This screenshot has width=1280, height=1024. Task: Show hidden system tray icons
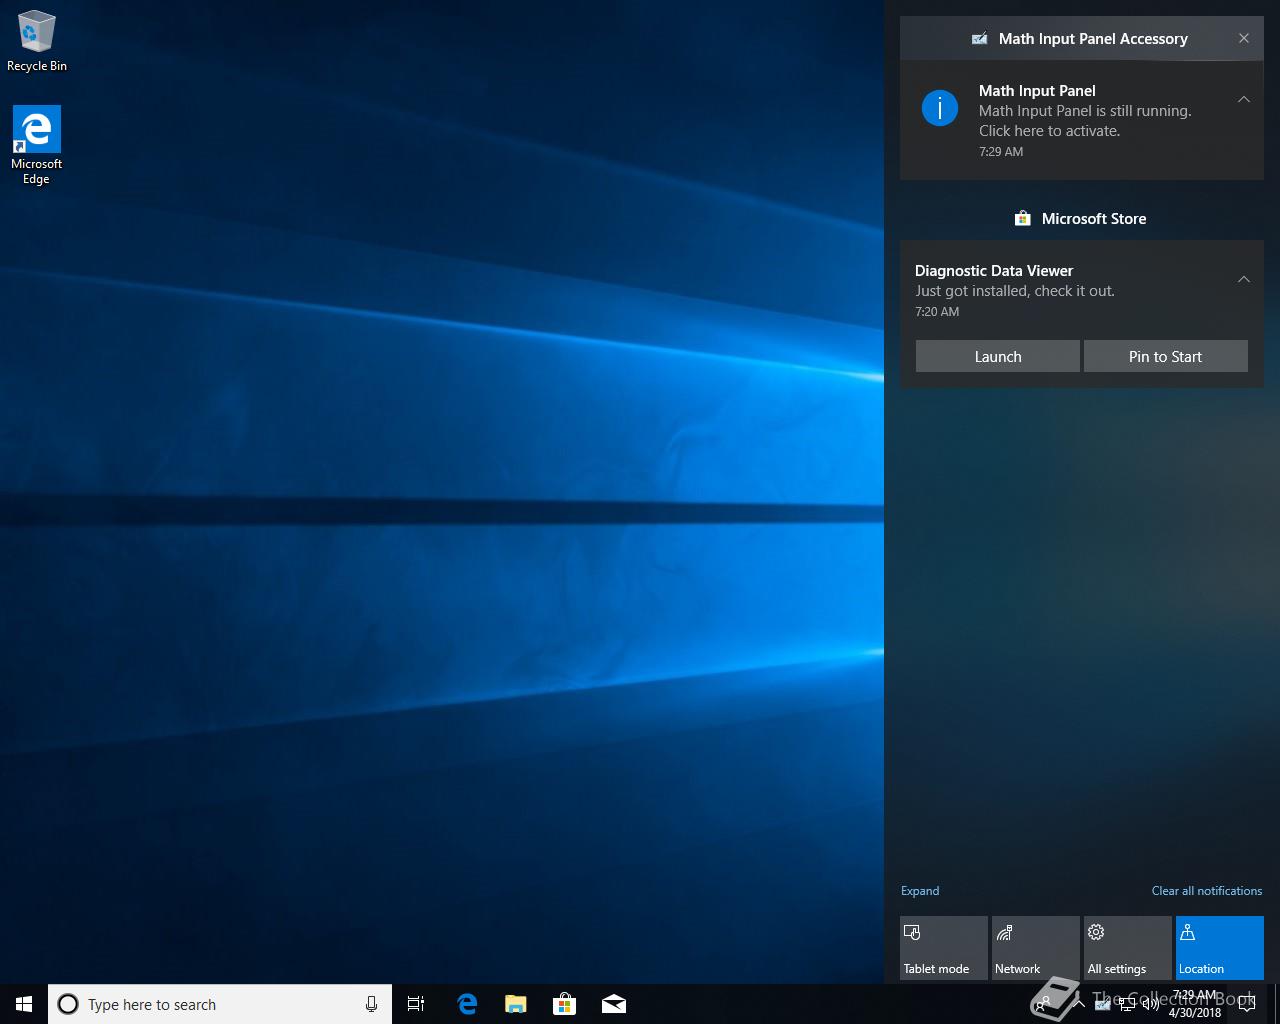1079,1004
